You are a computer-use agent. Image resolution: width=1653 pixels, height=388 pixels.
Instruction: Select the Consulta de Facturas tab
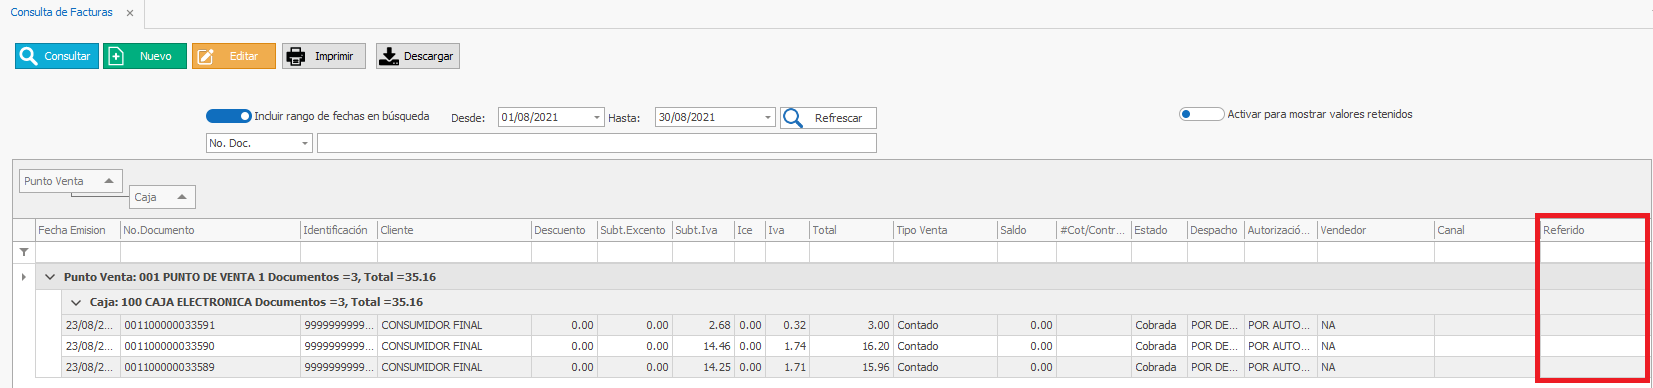62,13
